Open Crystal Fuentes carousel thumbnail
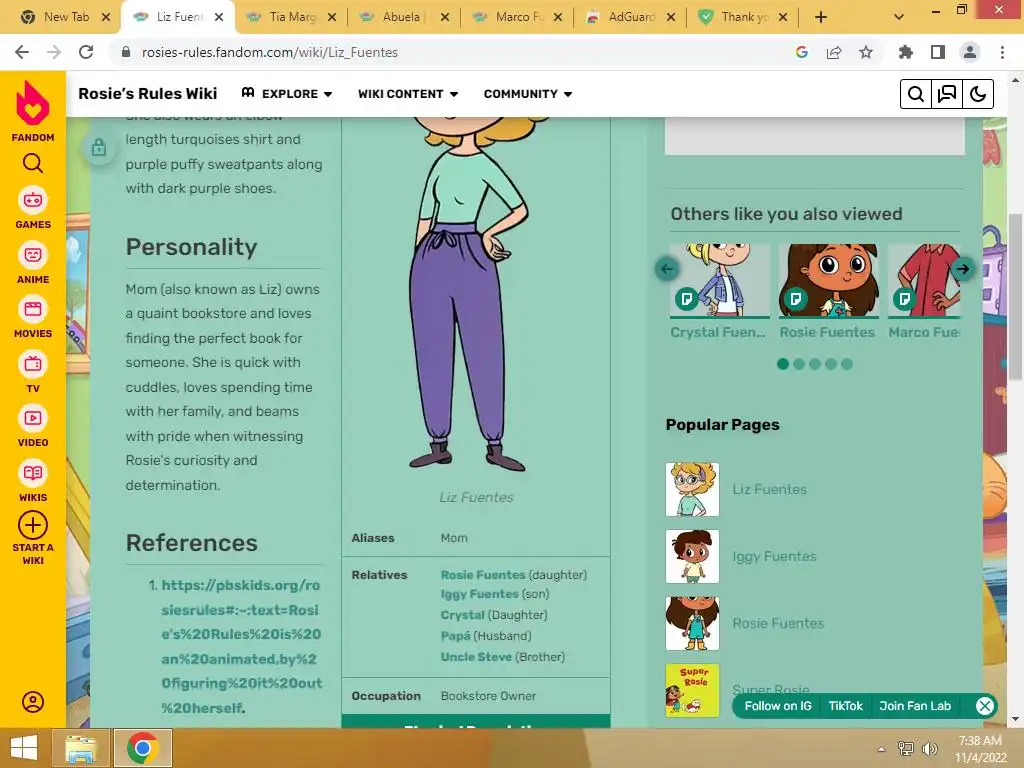 pos(720,280)
